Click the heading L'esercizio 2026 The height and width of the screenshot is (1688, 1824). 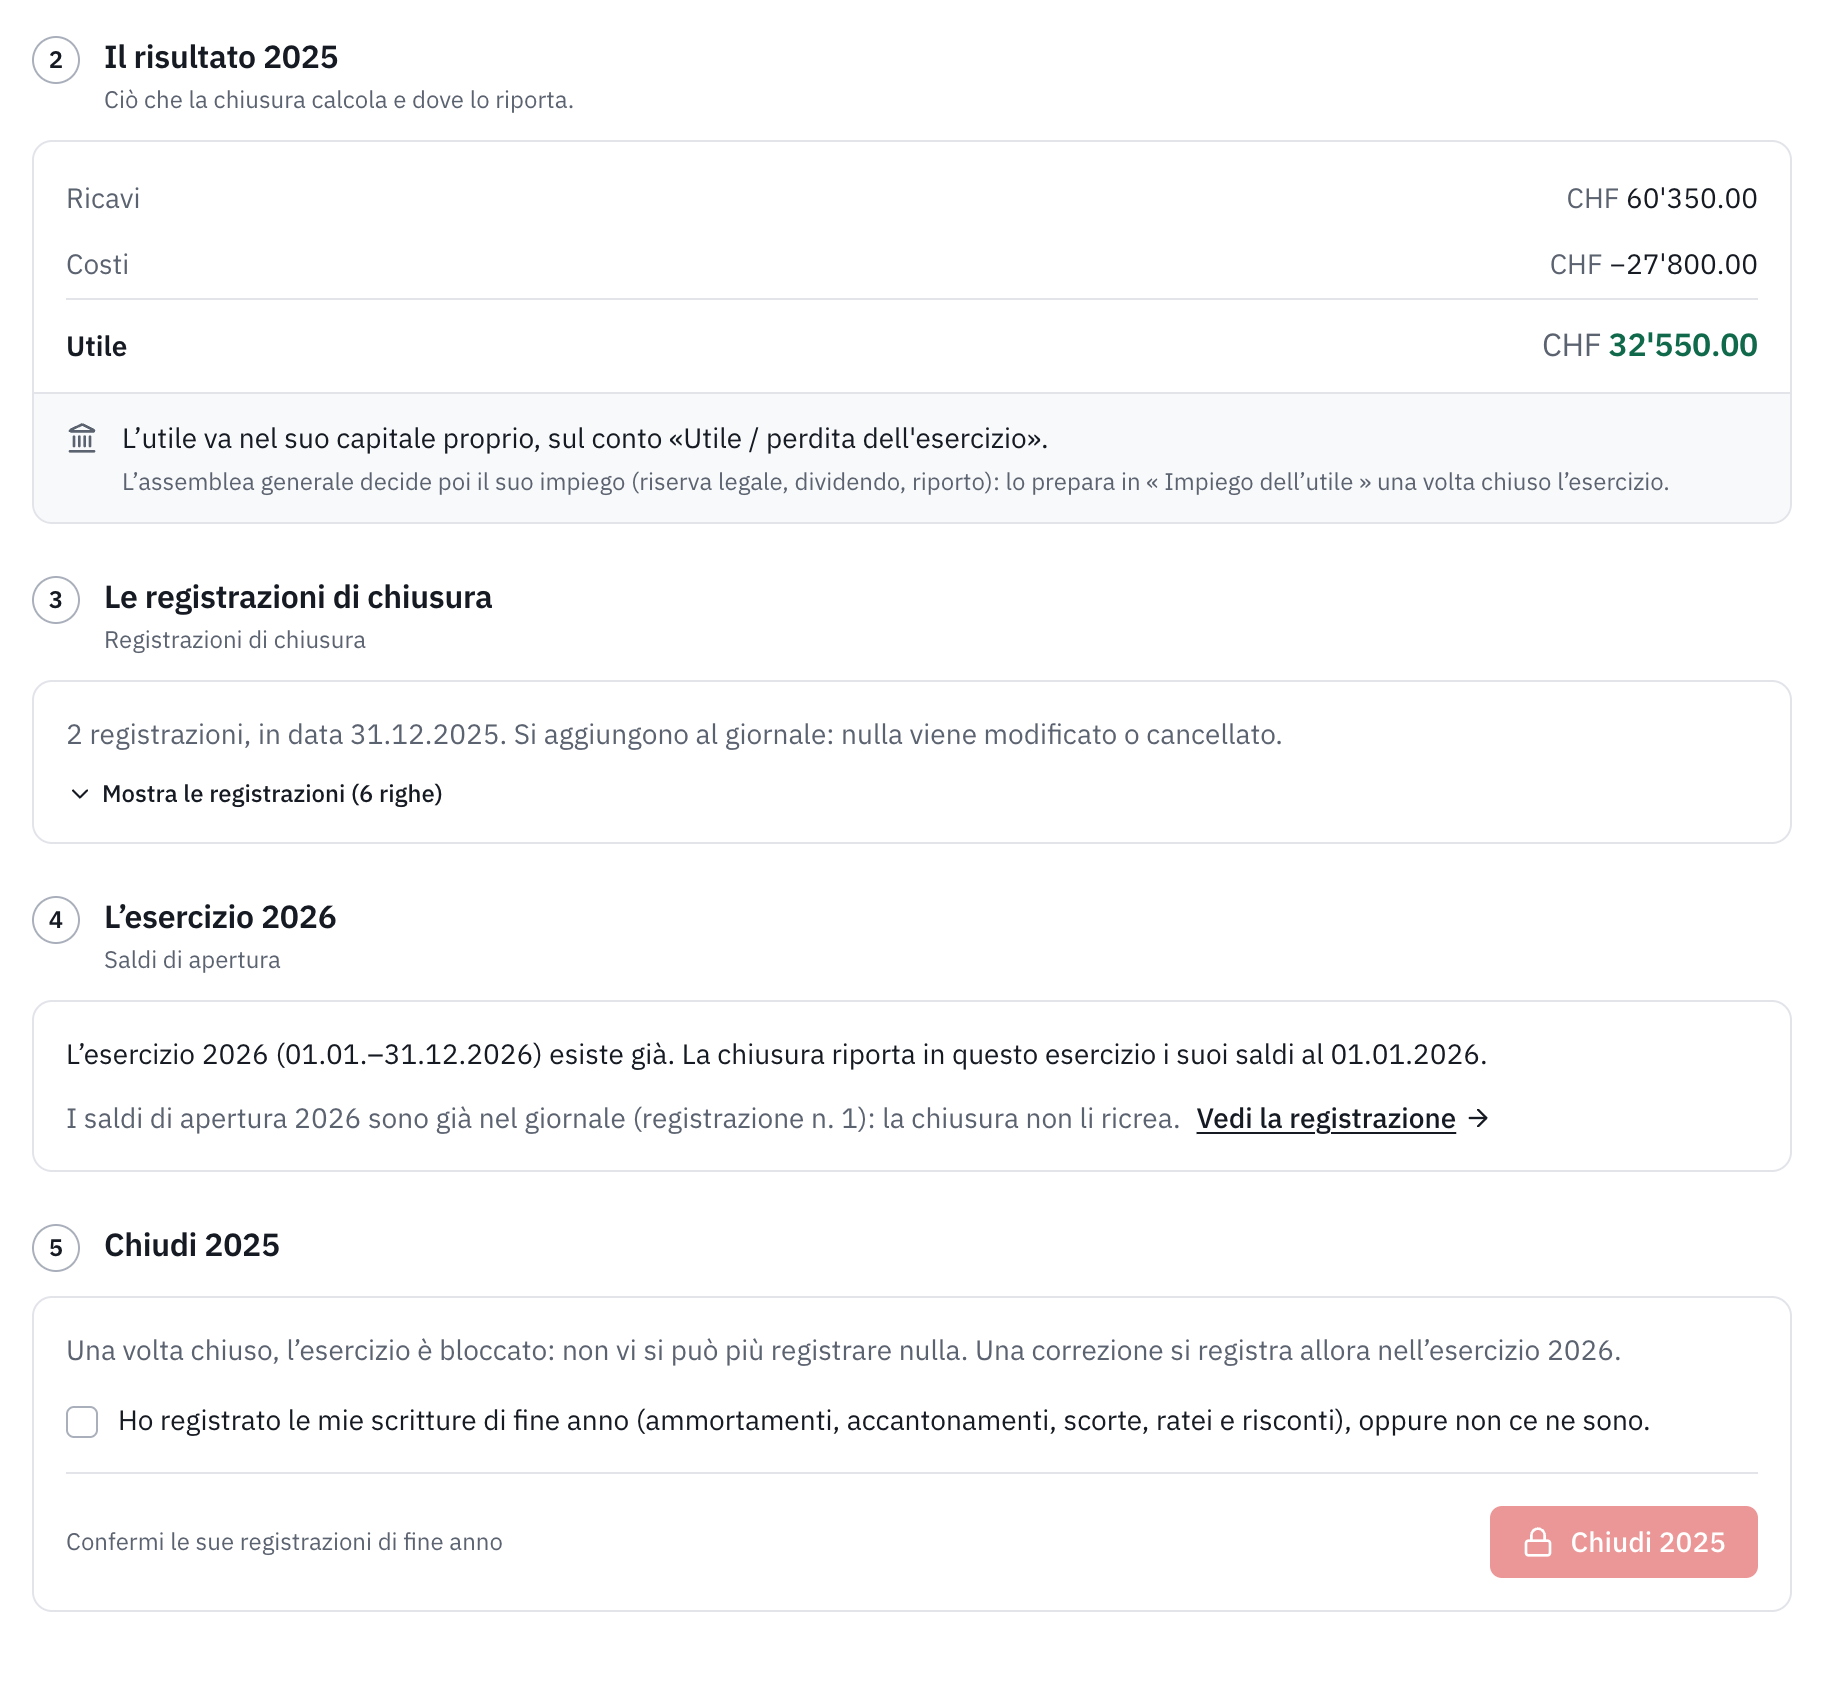tap(220, 918)
